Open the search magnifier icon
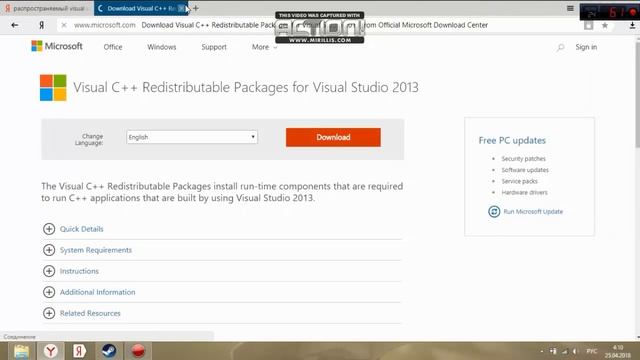This screenshot has width=640, height=360. (560, 47)
